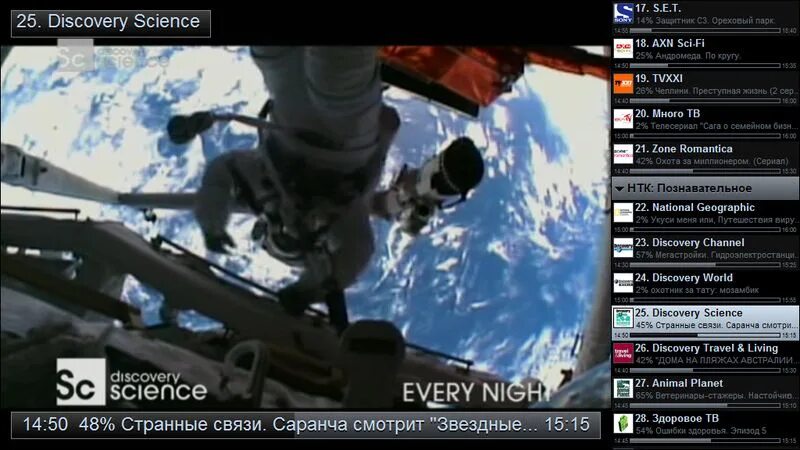800x450 pixels.
Task: Click the Zone Romantica channel logo
Action: tap(623, 154)
